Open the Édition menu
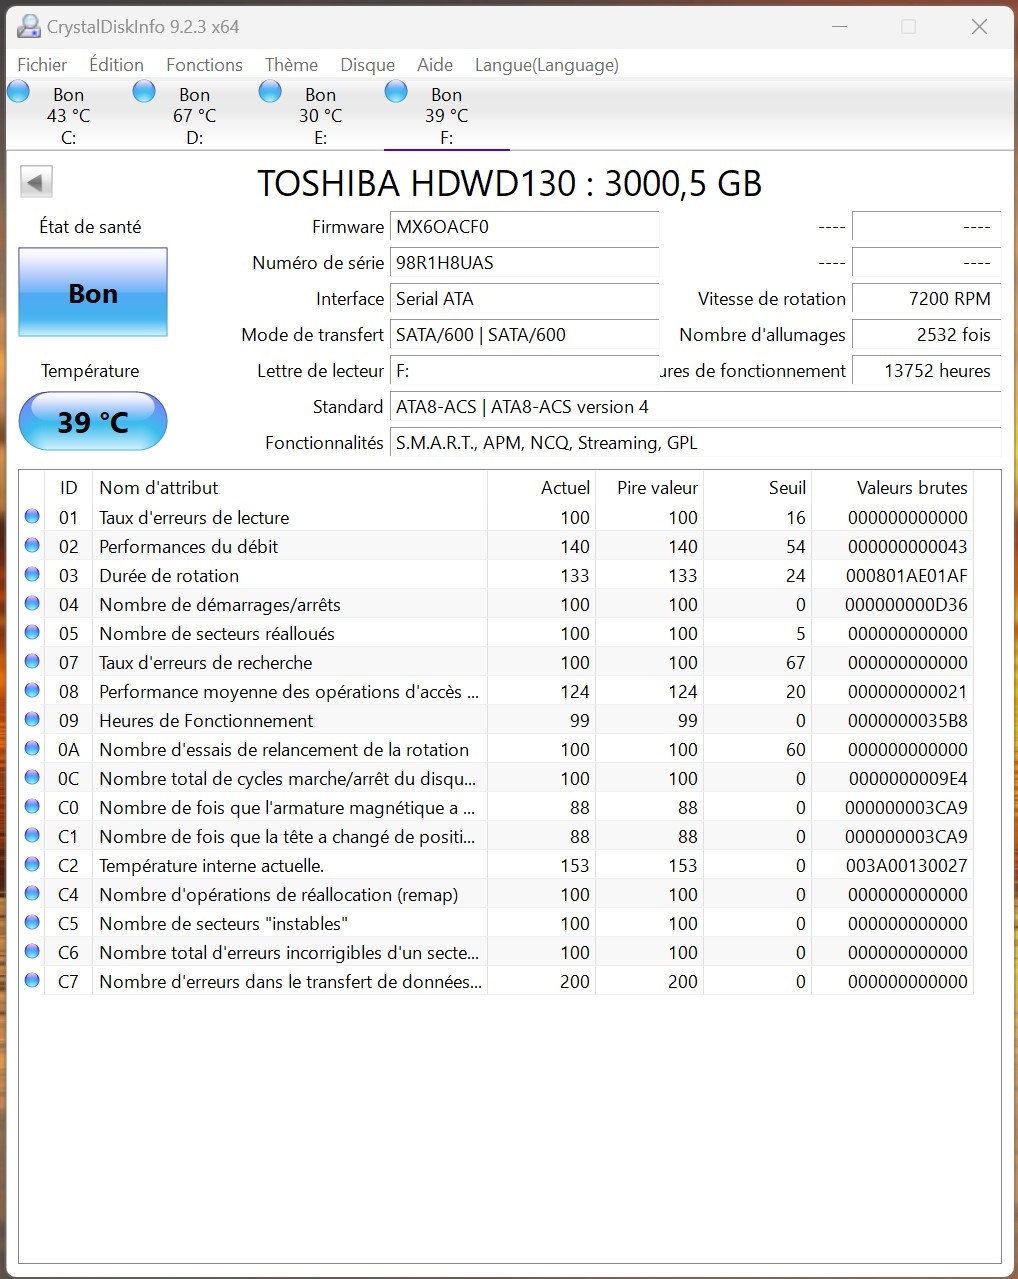 [x=116, y=65]
